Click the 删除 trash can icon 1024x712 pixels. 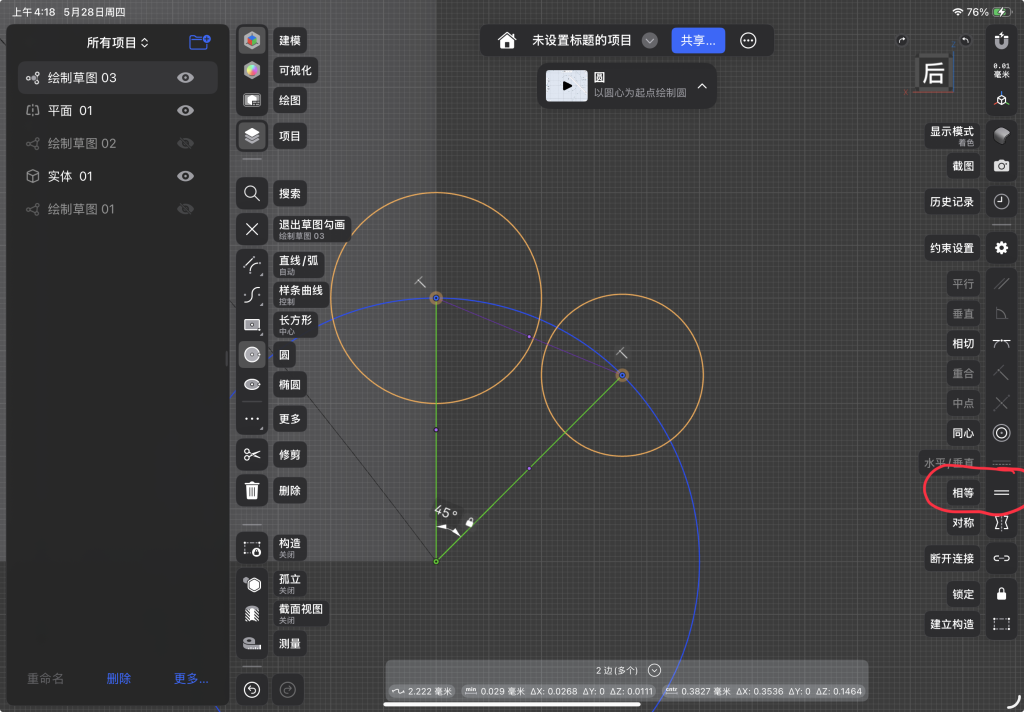click(252, 491)
